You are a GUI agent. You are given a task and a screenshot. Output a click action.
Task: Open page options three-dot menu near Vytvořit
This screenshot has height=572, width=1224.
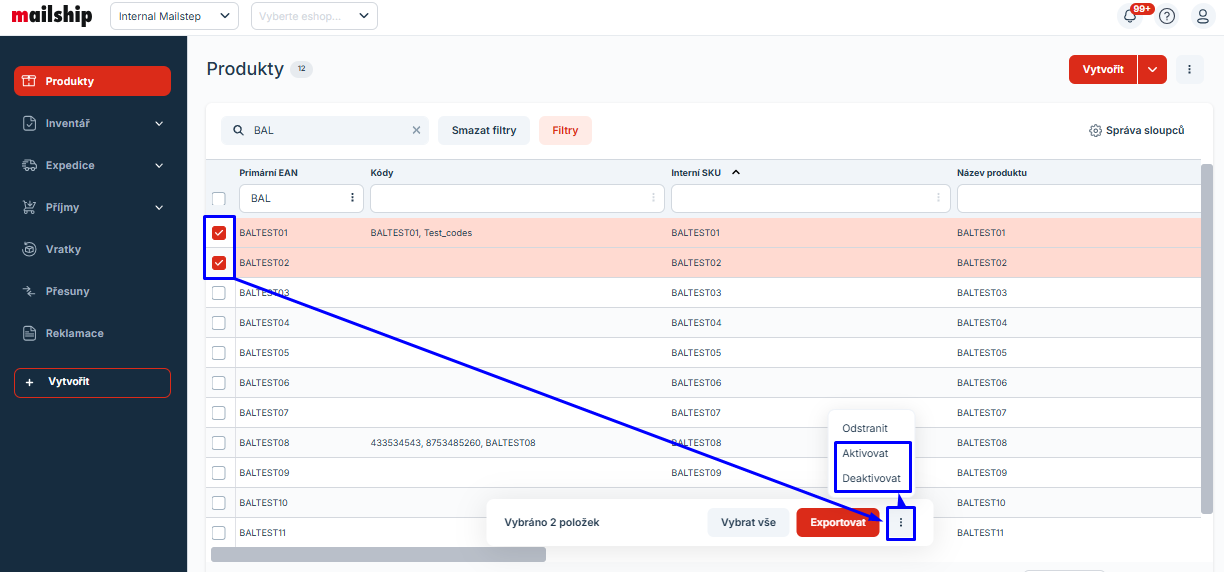pyautogui.click(x=1189, y=69)
